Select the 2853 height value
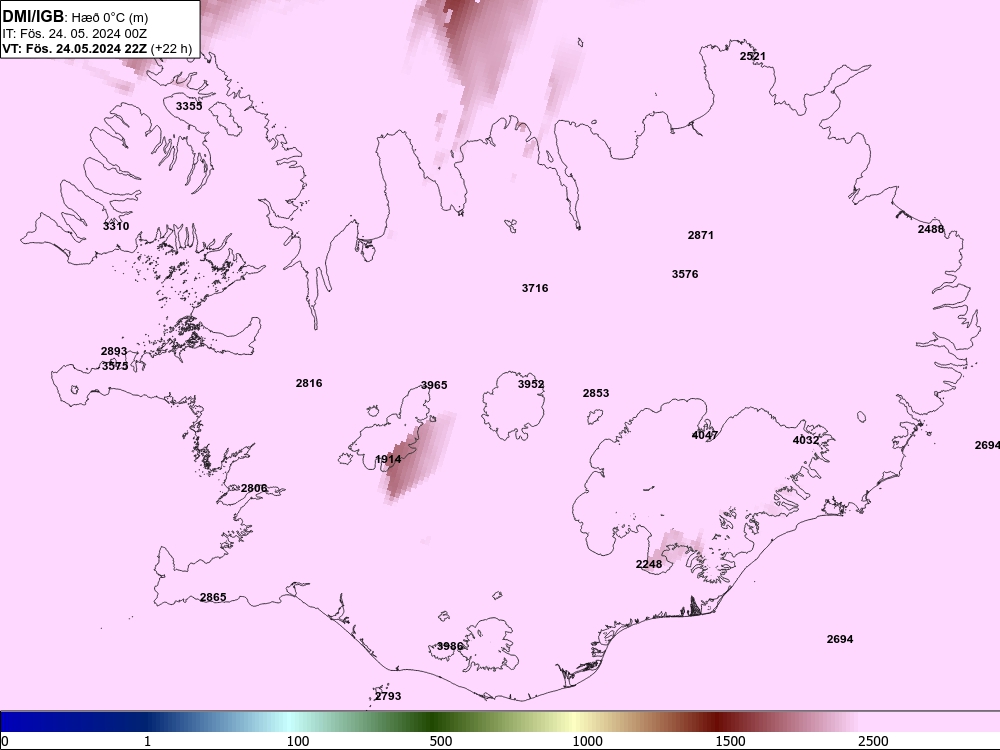This screenshot has width=1000, height=750. [596, 393]
